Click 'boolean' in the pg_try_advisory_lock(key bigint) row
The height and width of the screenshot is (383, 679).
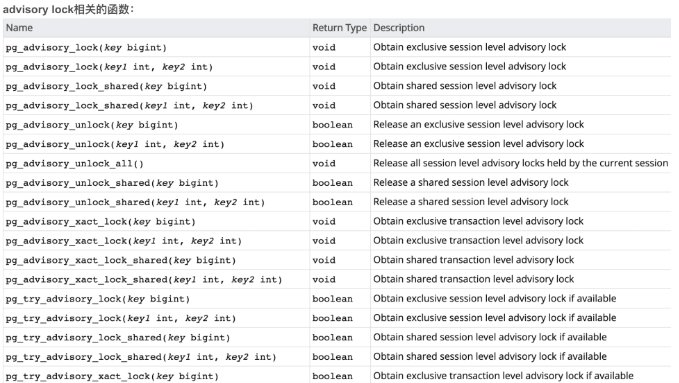pyautogui.click(x=333, y=299)
